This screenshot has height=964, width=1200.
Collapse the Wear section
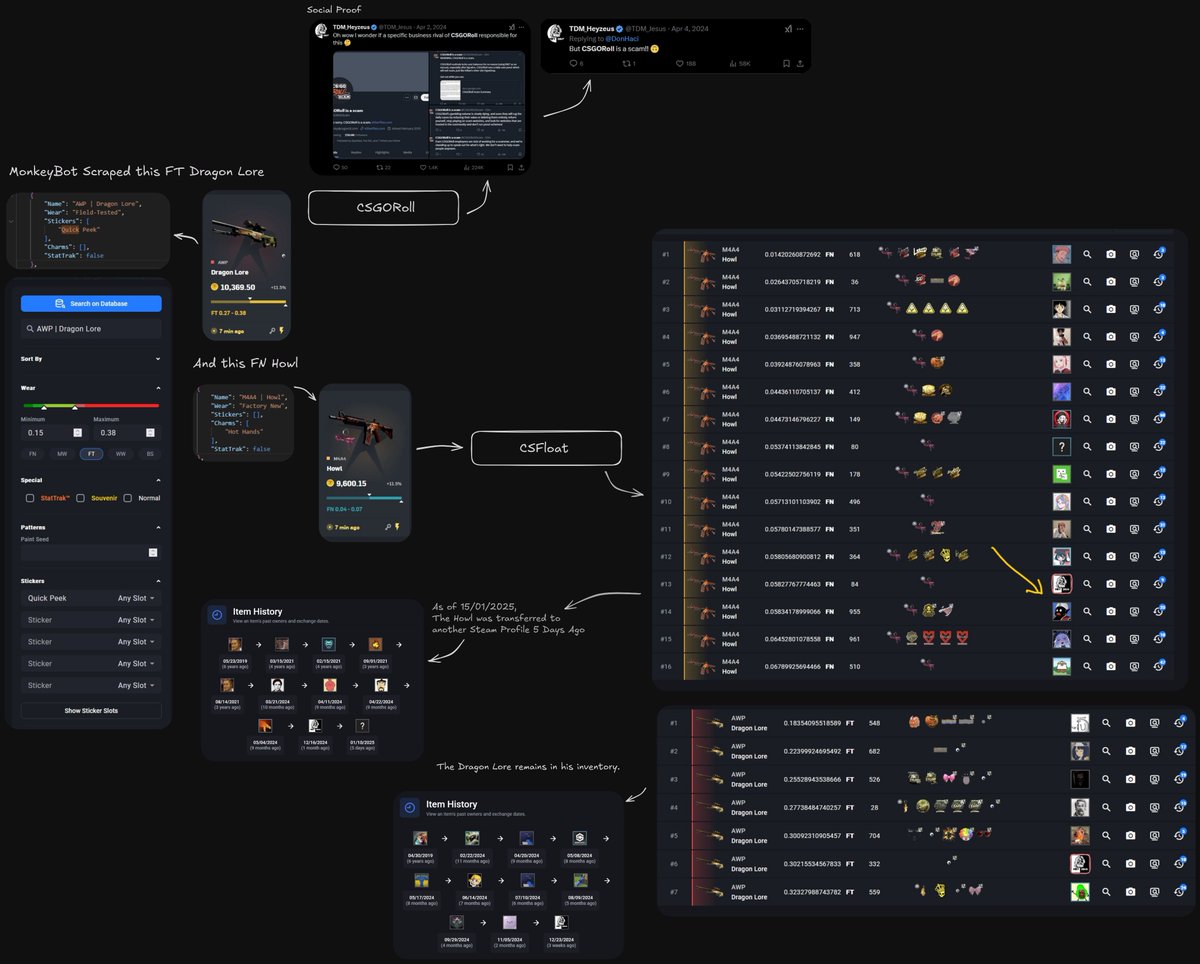[157, 388]
